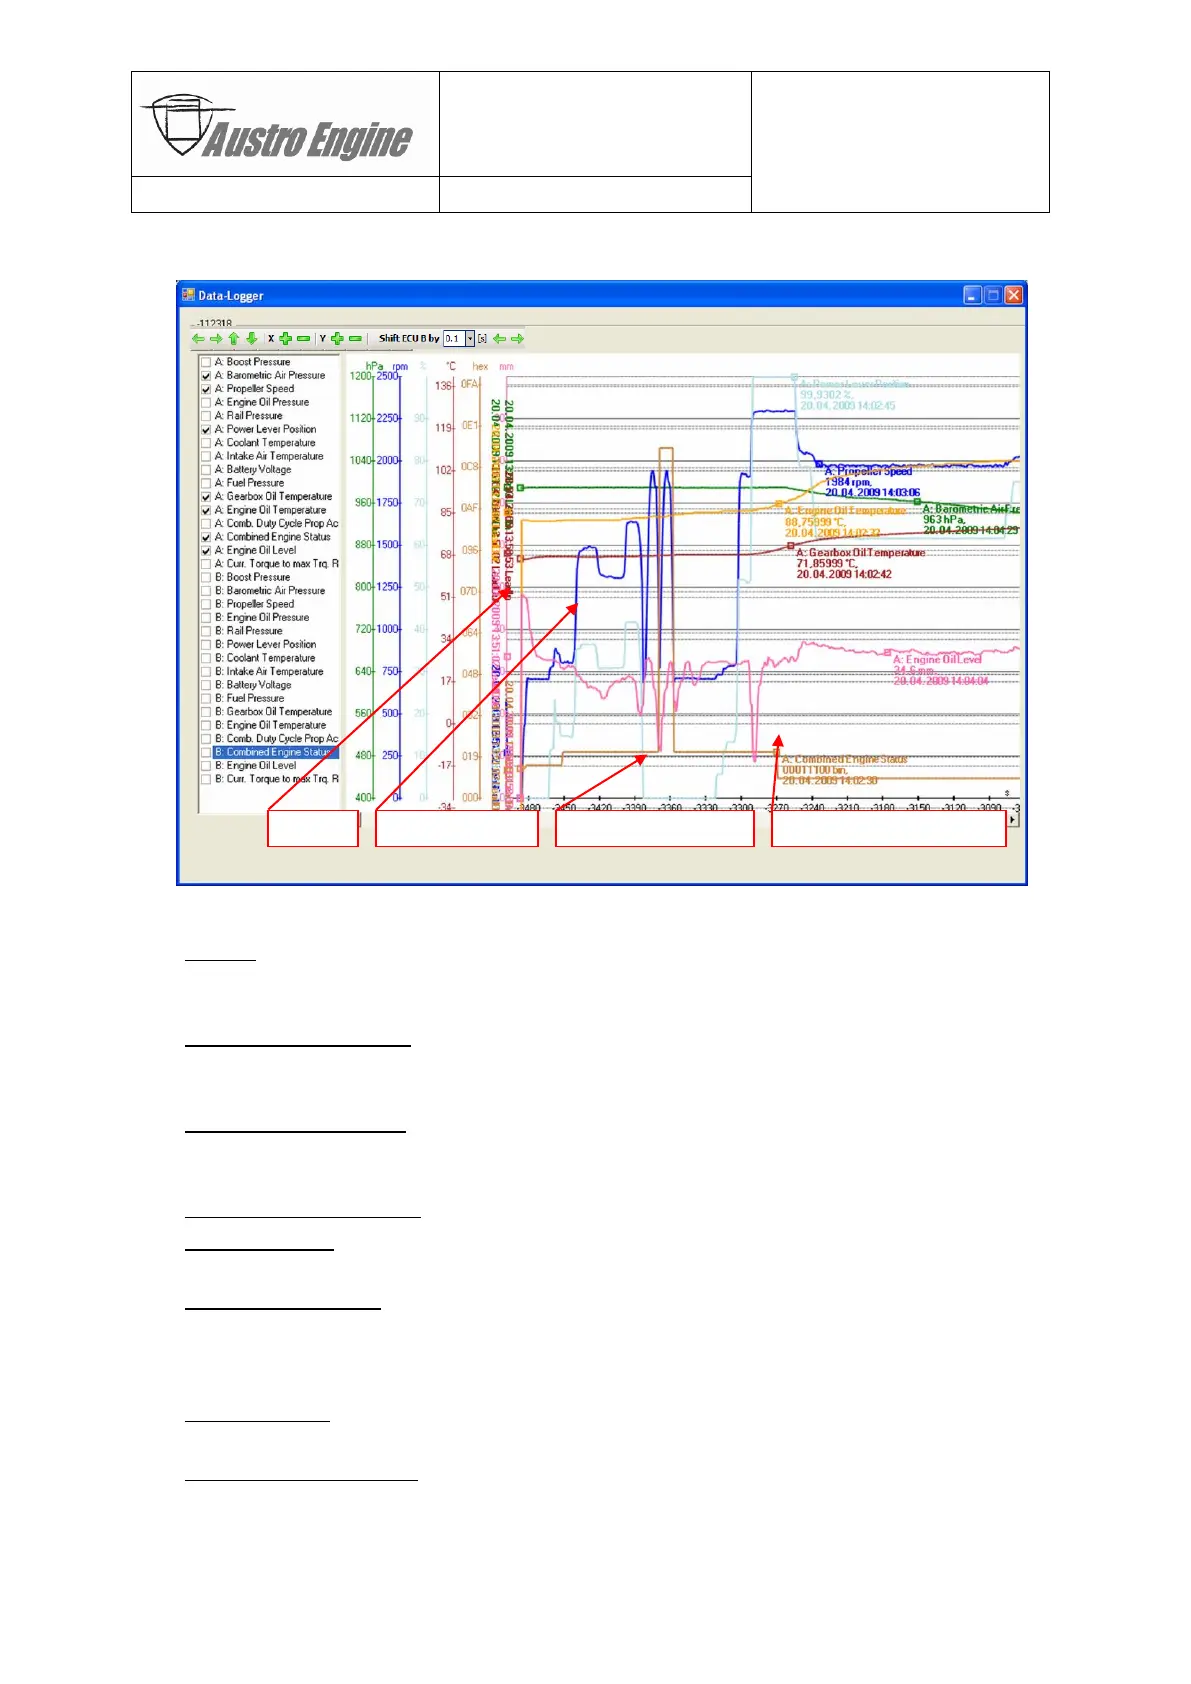Viewport: 1191px width, 1684px height.
Task: Move the chart down with the green down arrow
Action: click(252, 339)
